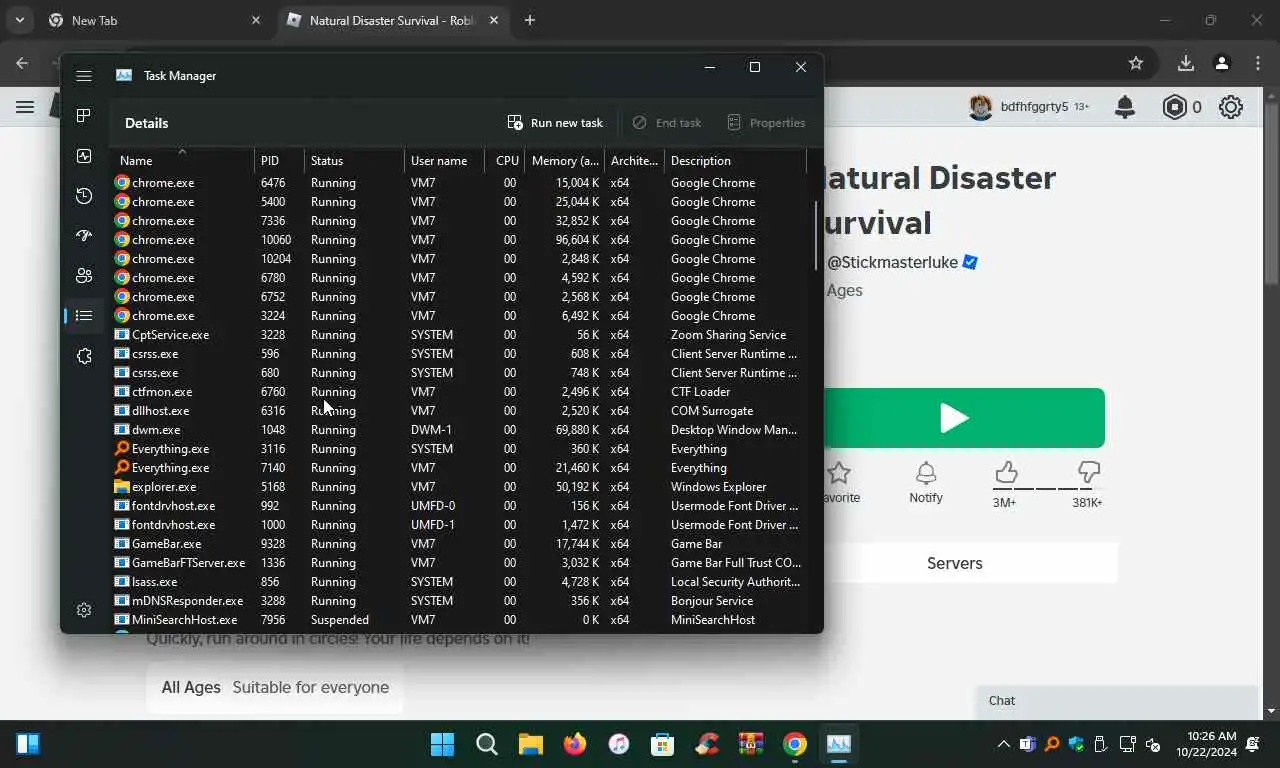Select CptService.exe process row
1280x768 pixels.
pyautogui.click(x=459, y=335)
